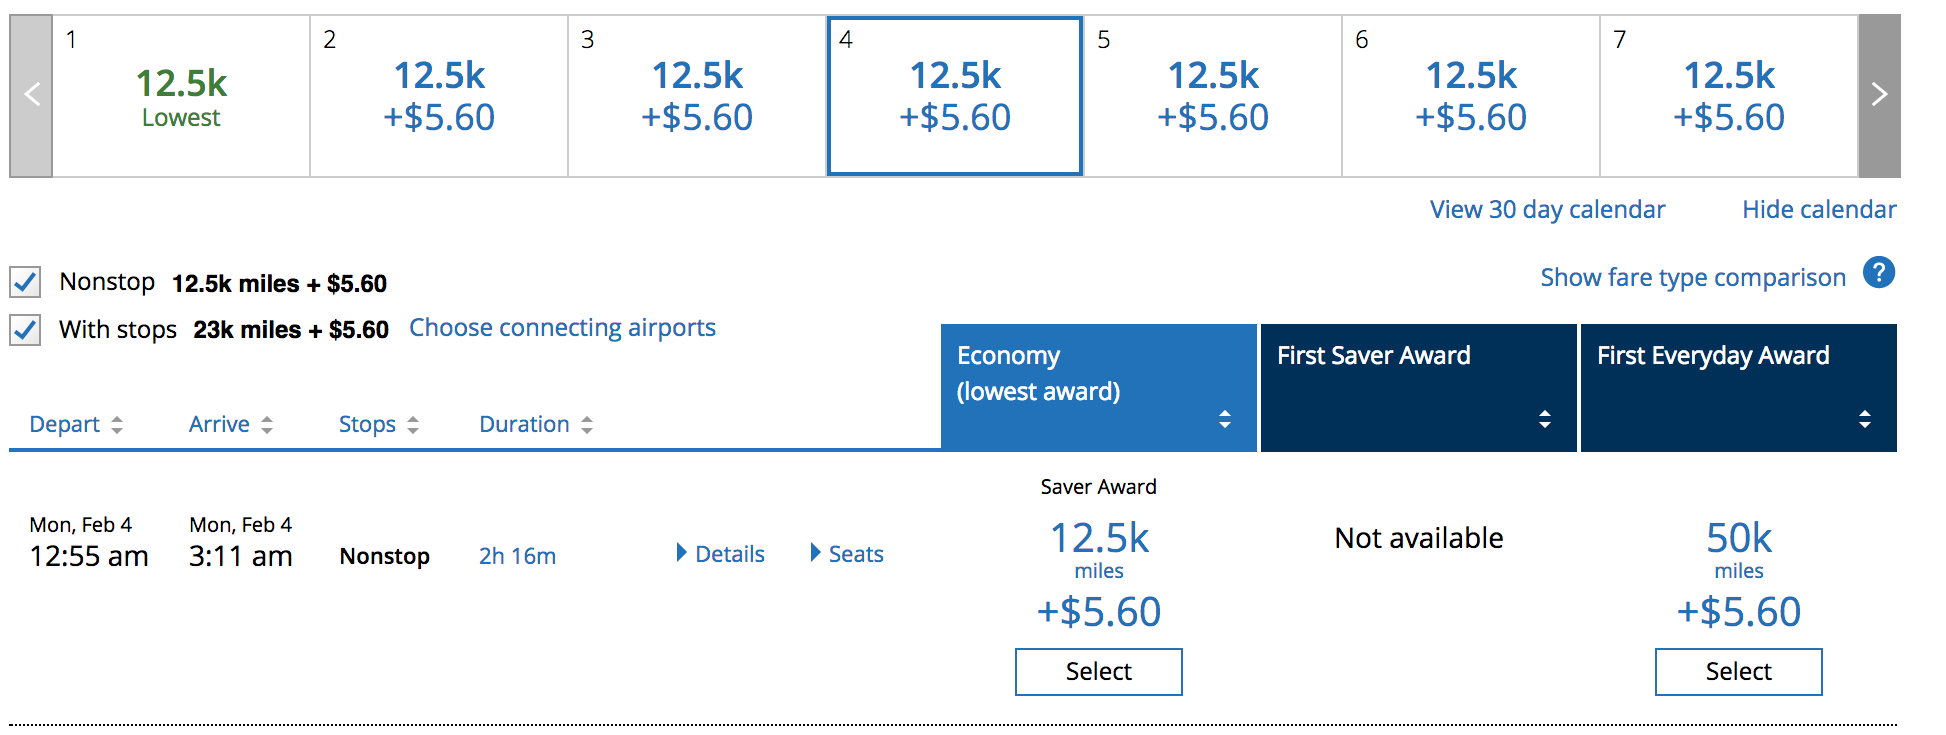The width and height of the screenshot is (1946, 735).
Task: Sort flights by Duration arrows
Action: click(x=587, y=425)
